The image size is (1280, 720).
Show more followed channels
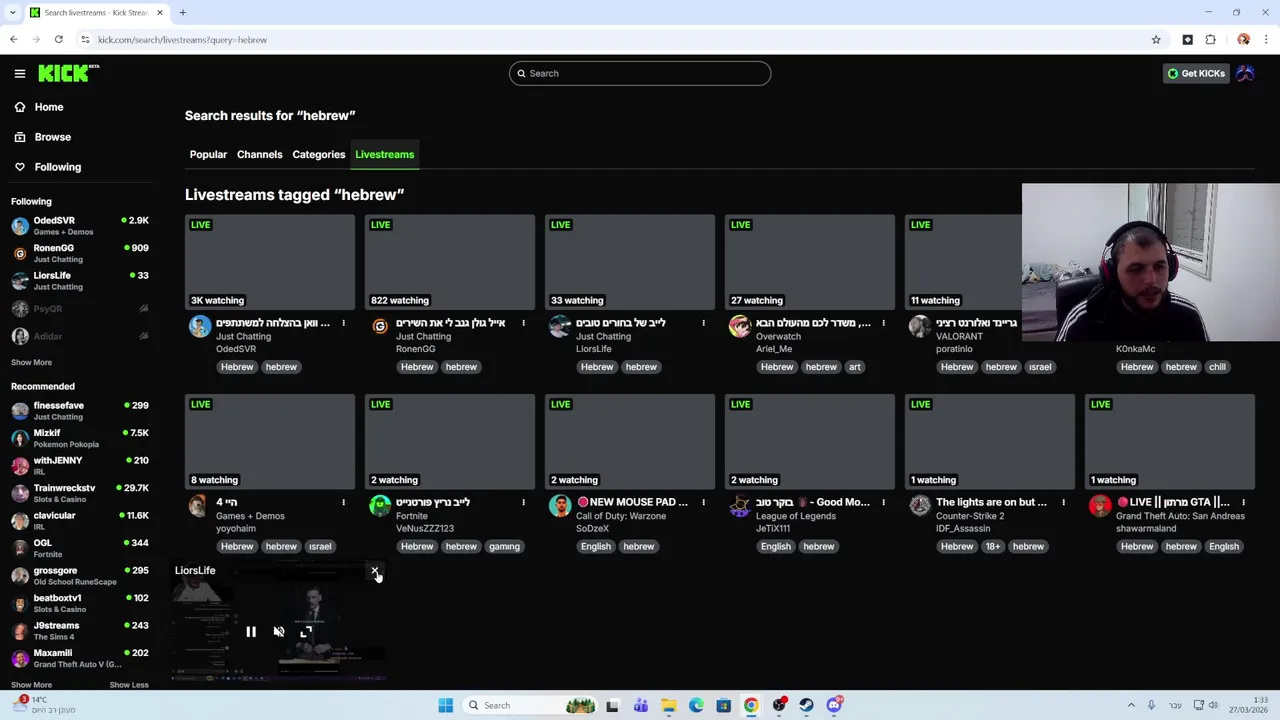pos(31,362)
